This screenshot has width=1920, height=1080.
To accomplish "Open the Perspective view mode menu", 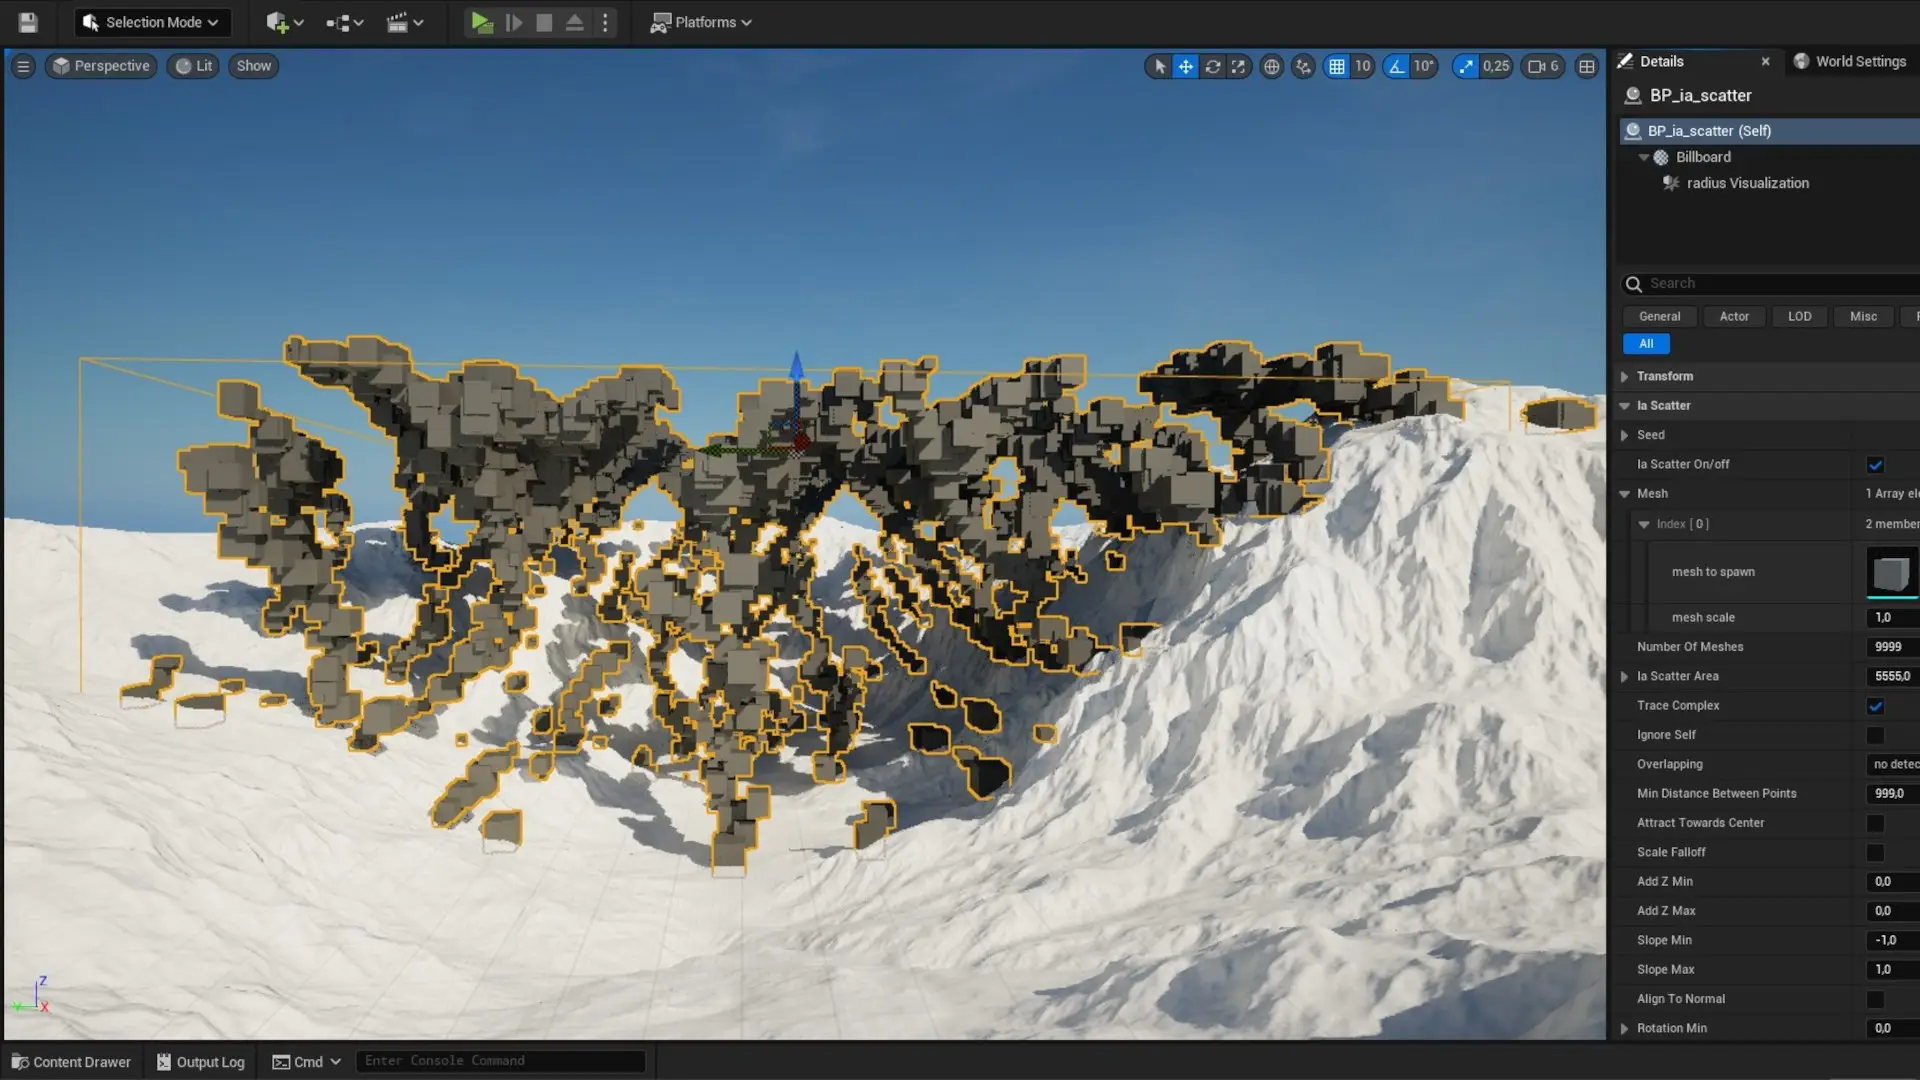I will pos(101,66).
